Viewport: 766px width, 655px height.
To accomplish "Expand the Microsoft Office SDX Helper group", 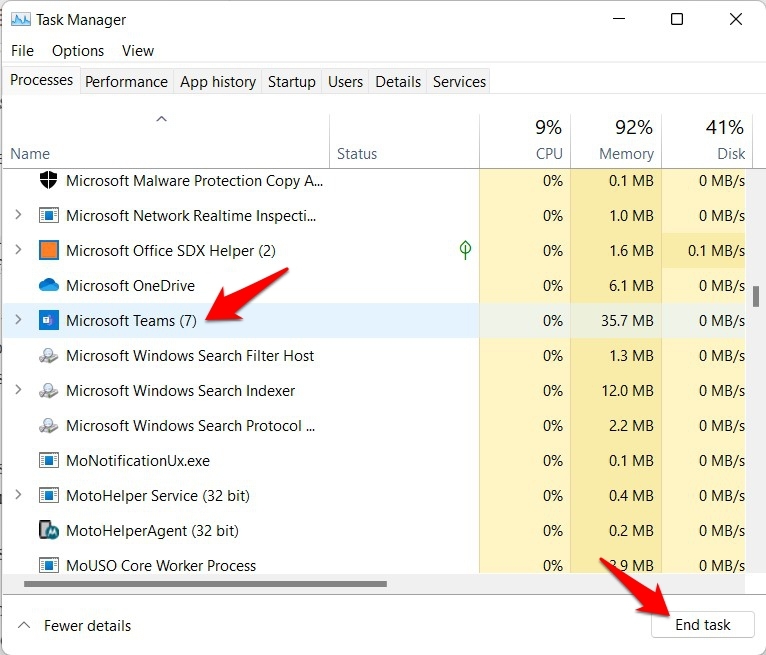I will [x=18, y=251].
